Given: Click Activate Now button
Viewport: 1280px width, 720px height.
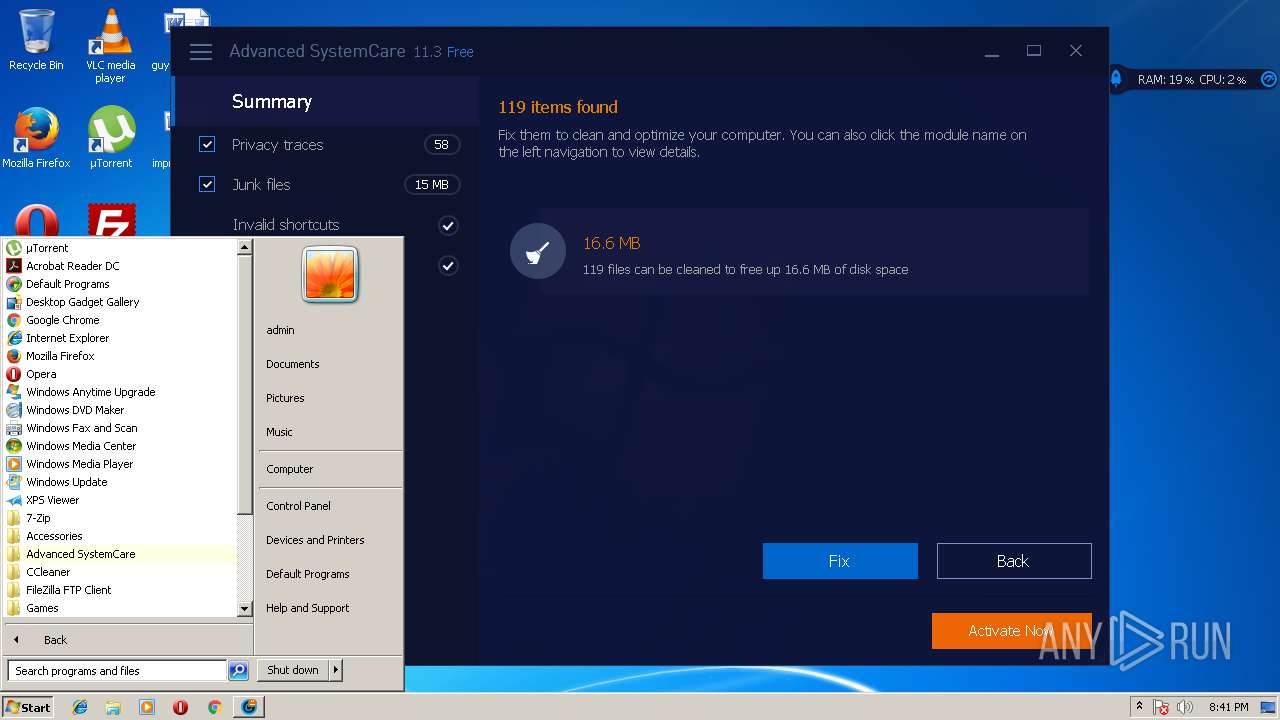Looking at the screenshot, I should point(1012,631).
